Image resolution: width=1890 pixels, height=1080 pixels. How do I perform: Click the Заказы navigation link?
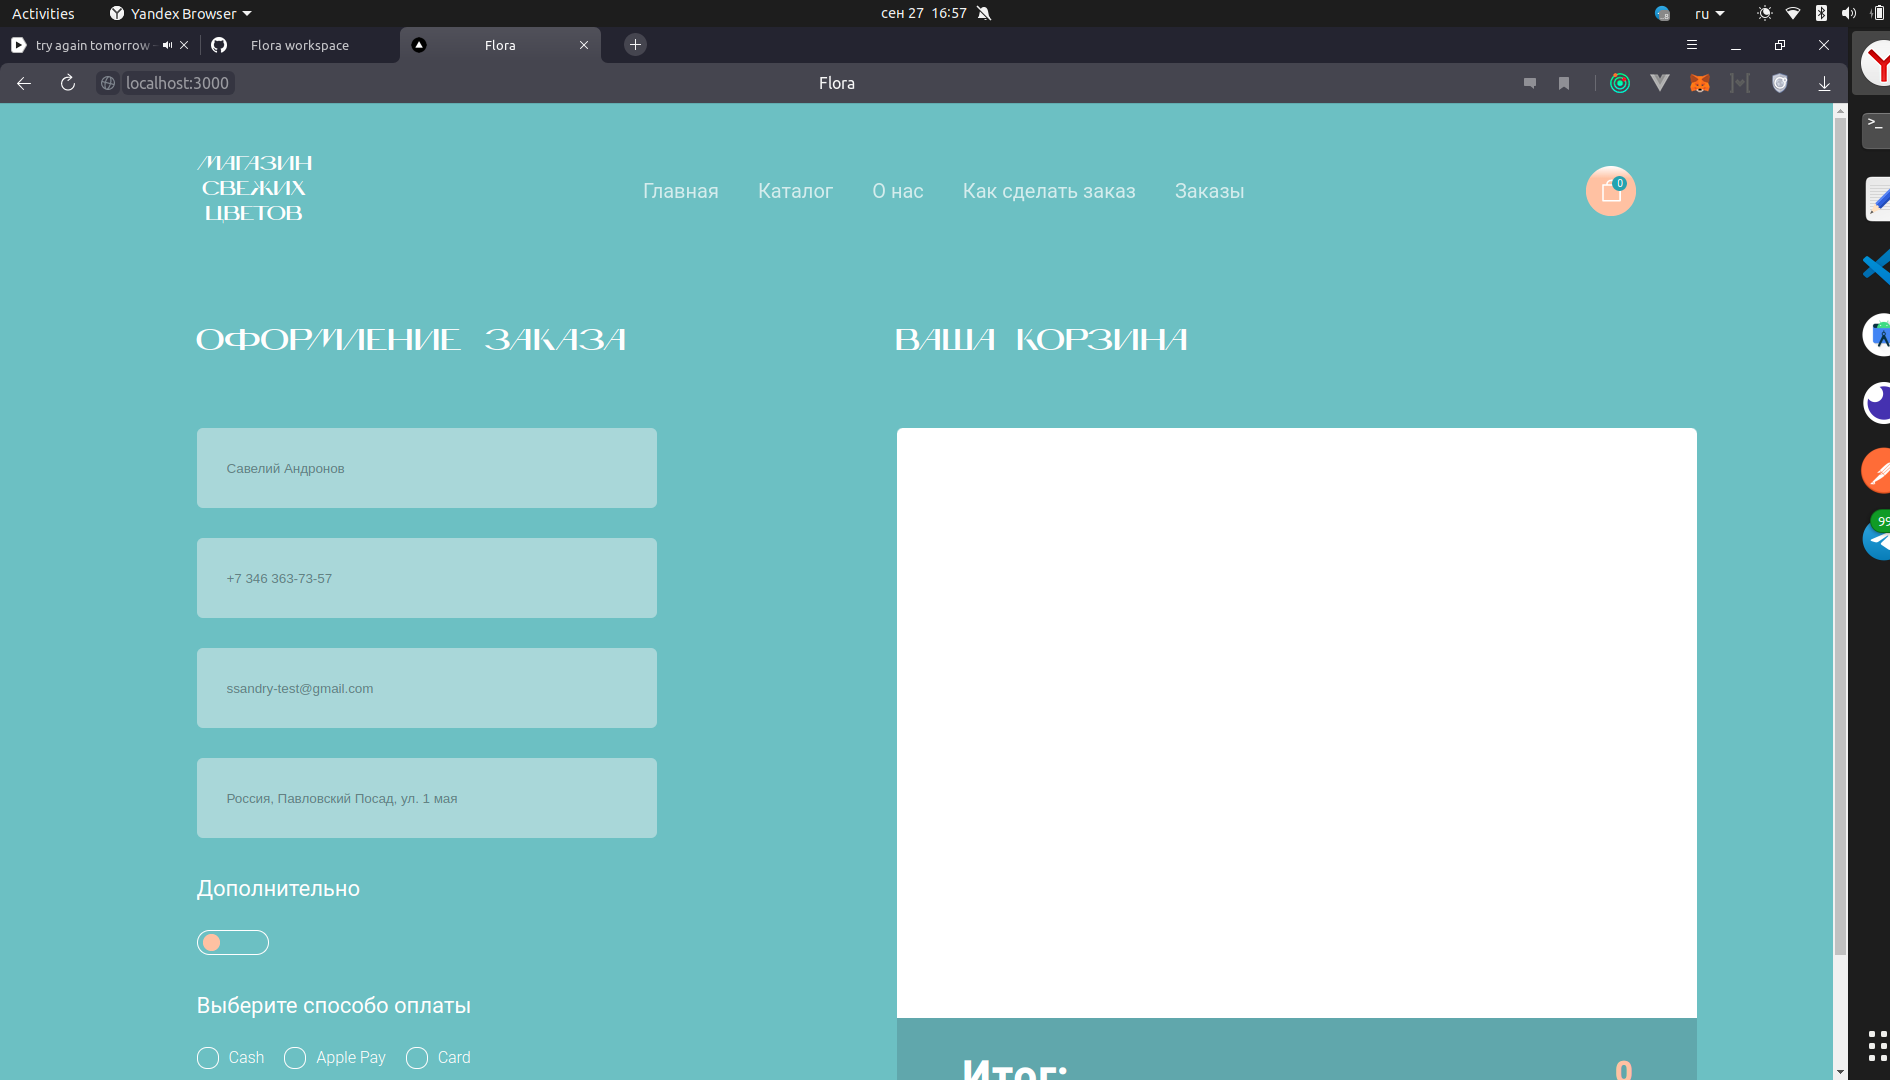click(1209, 191)
